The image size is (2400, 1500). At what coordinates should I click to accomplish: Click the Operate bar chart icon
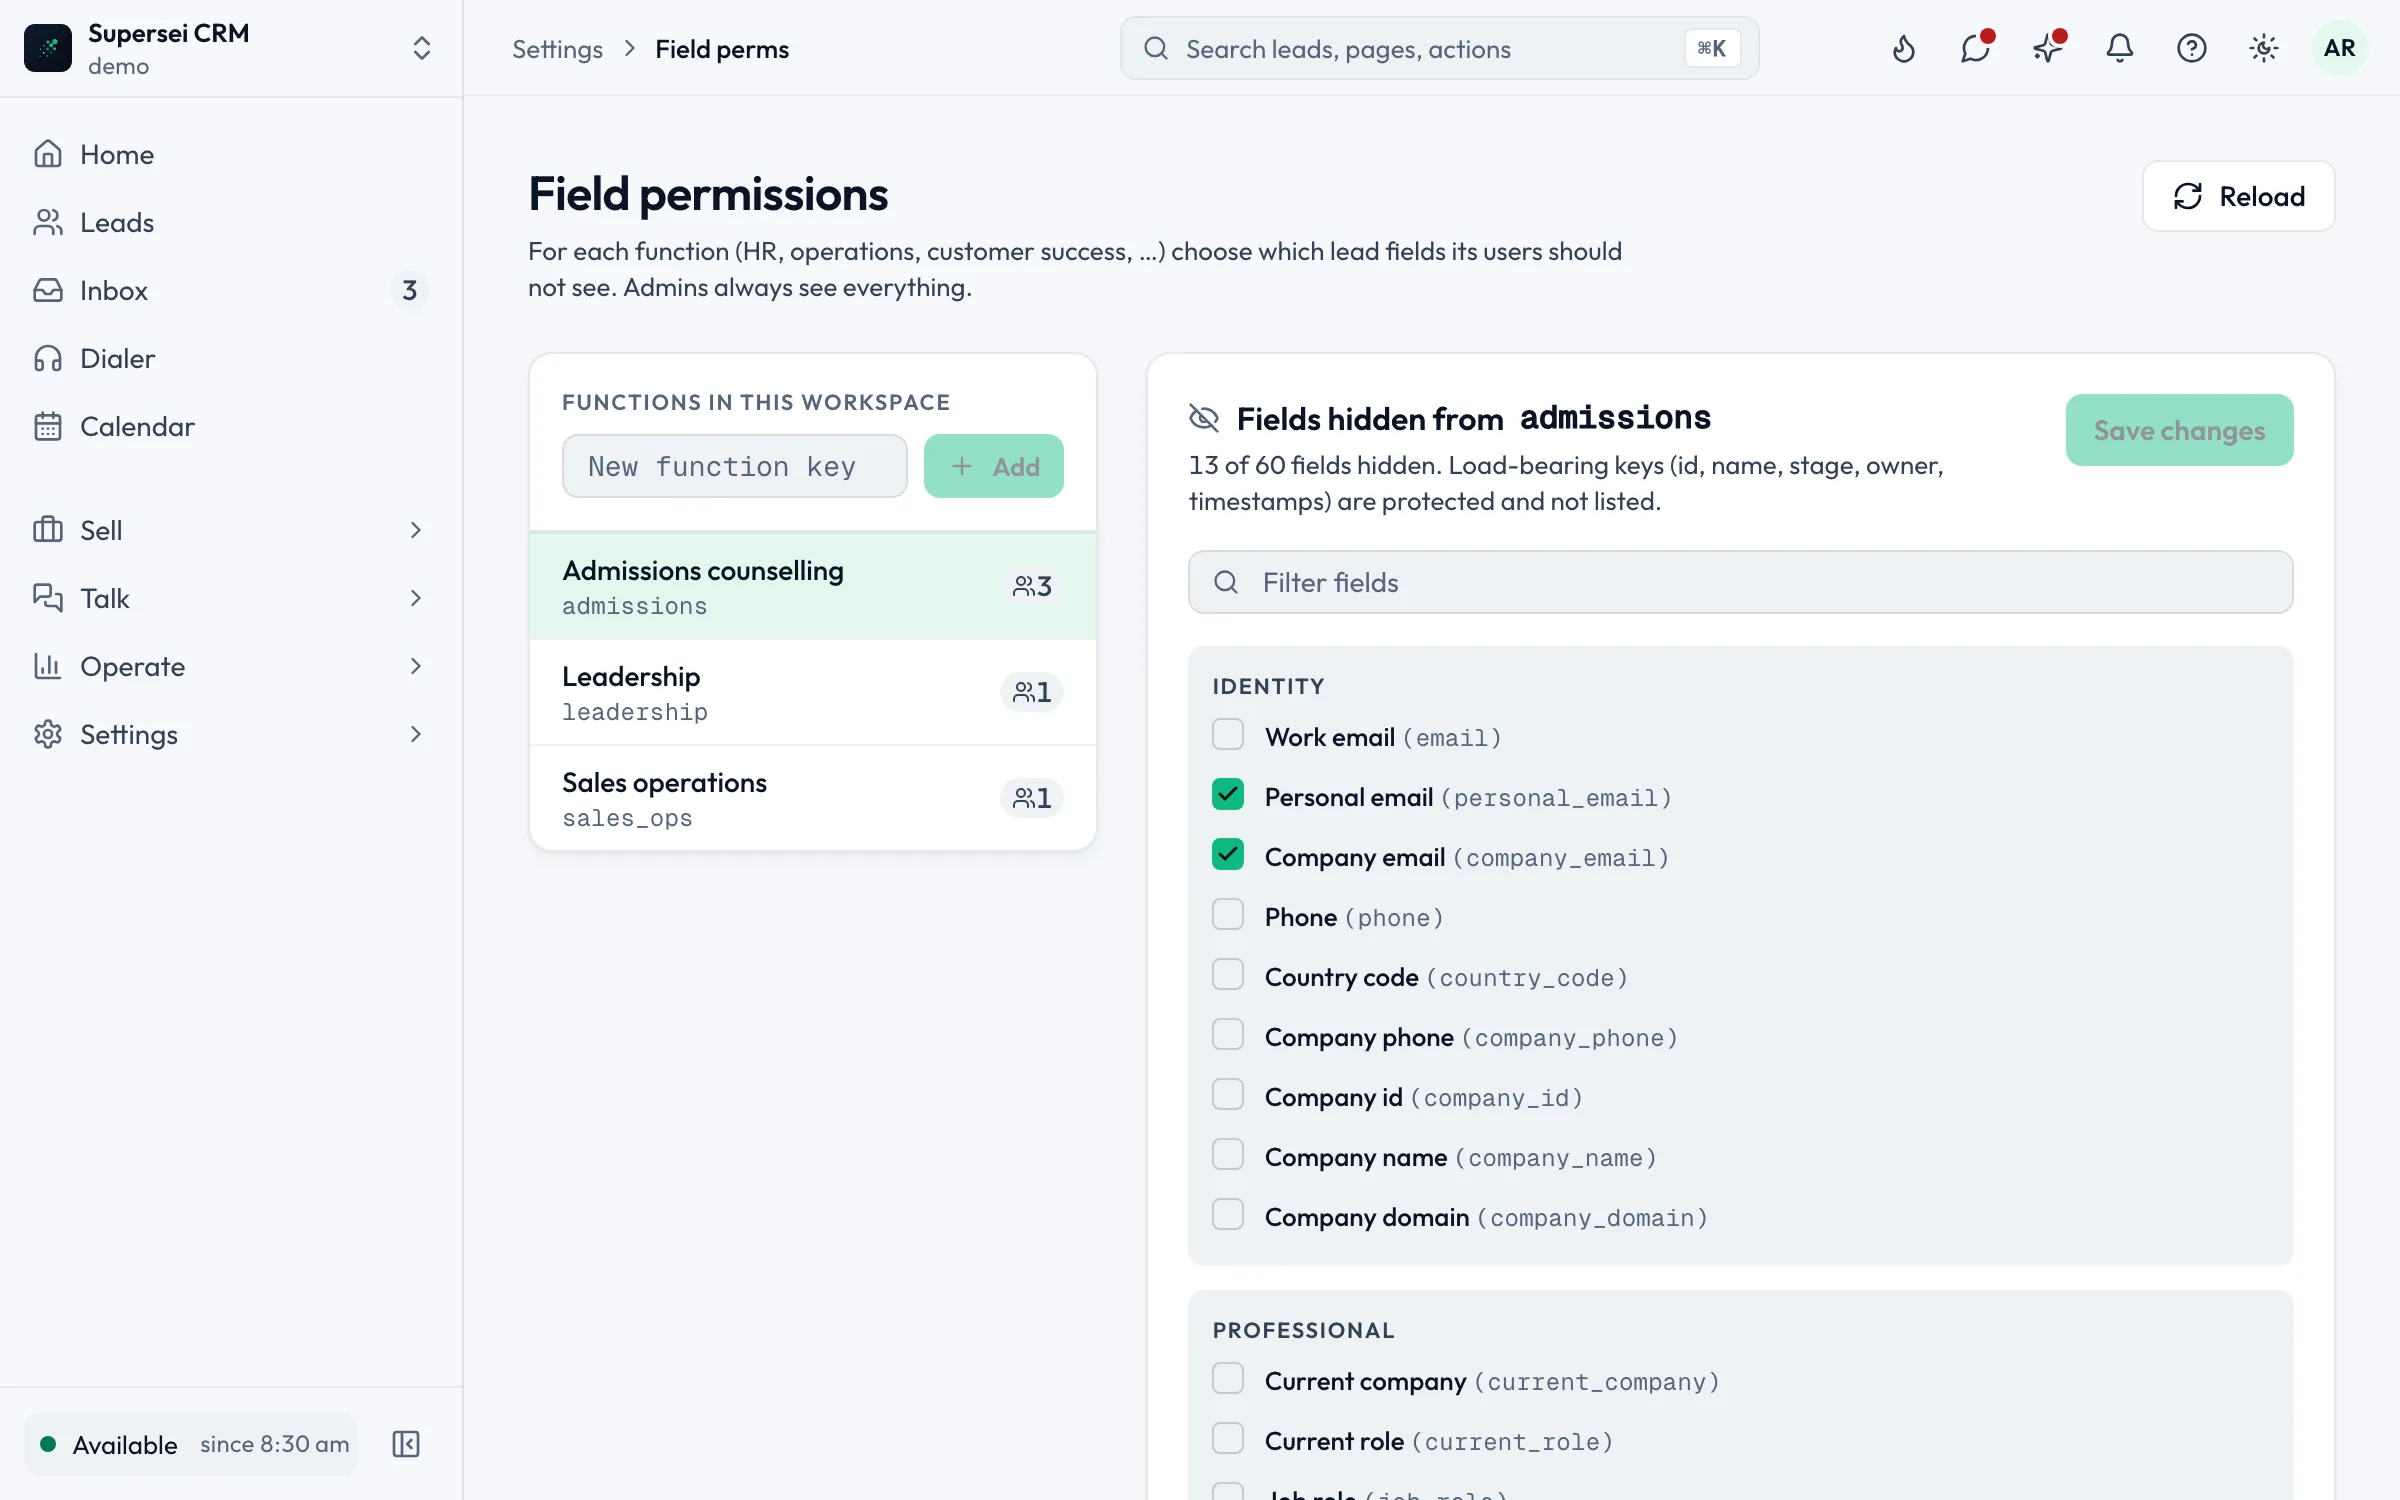(x=48, y=666)
